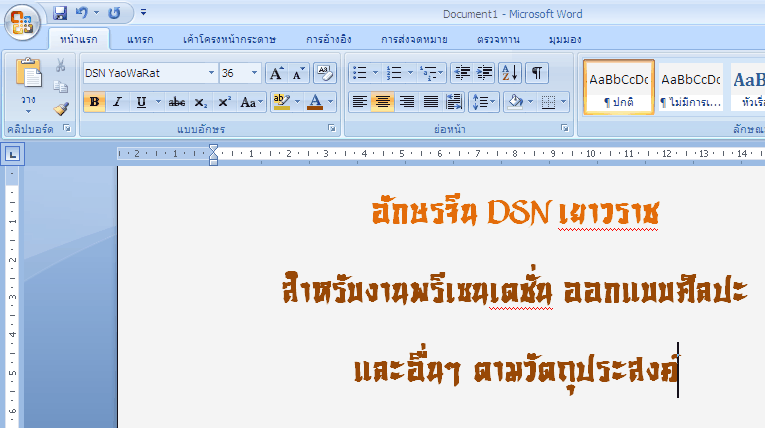Viewport: 765px width, 428px height.
Task: Save the document from quick access toolbar
Action: (x=60, y=13)
